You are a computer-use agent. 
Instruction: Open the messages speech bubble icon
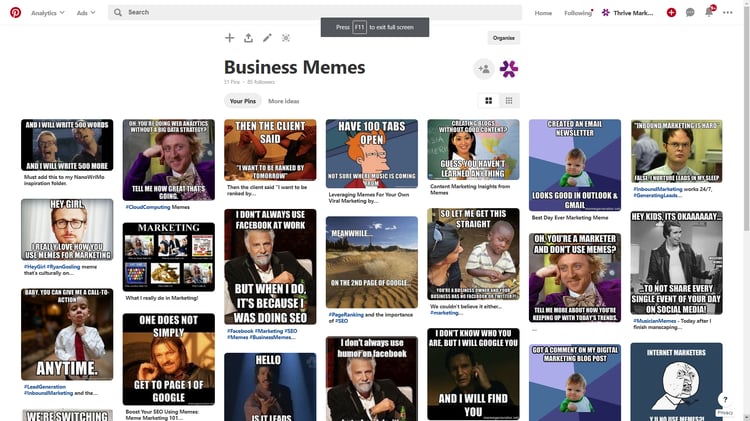(690, 12)
